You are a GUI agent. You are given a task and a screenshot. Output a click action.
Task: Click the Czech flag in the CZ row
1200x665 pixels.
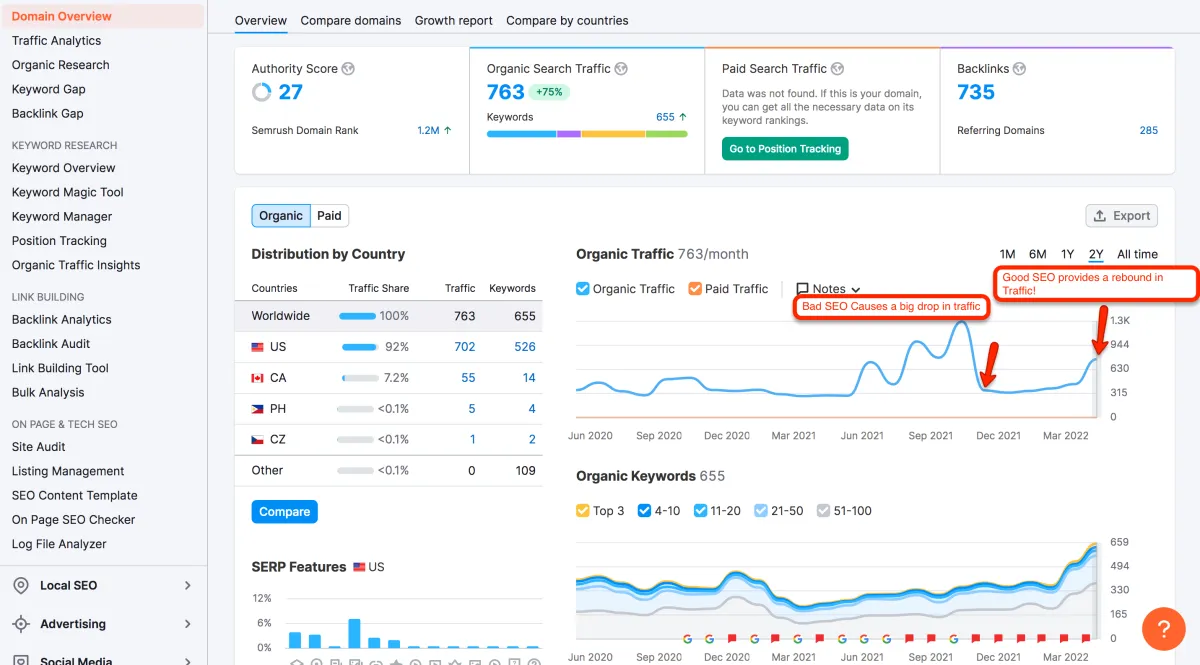[258, 439]
